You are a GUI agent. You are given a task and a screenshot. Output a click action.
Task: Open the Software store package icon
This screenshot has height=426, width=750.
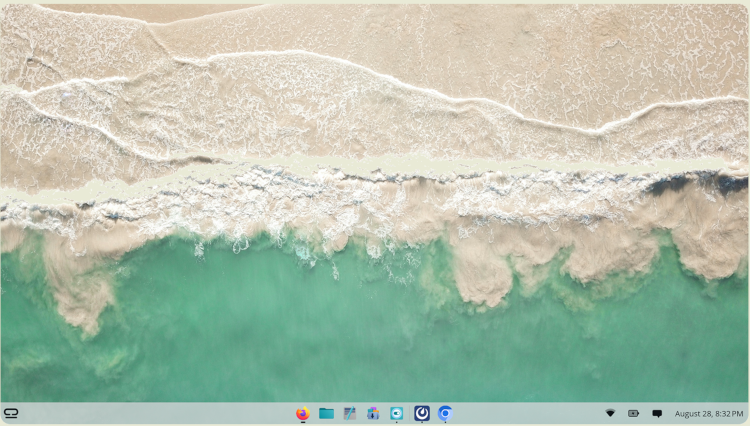[373, 413]
